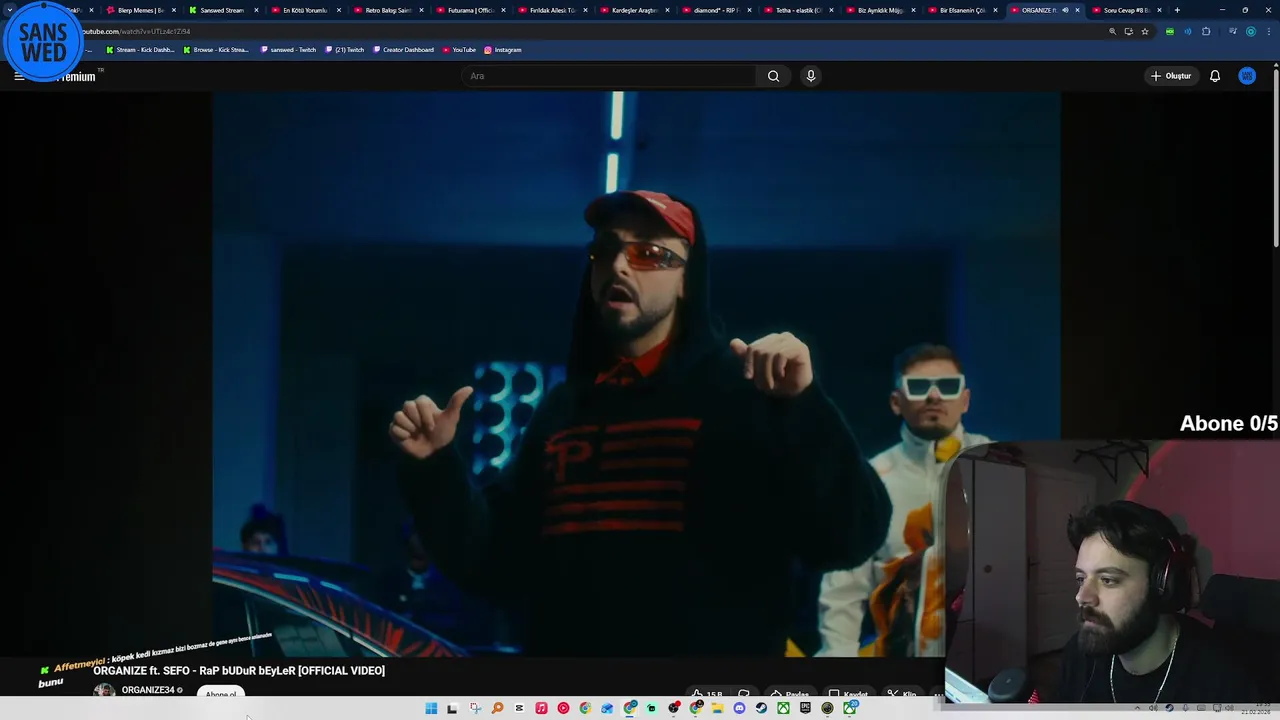Click the video title text ORGANIZE ft. SEFO

[x=239, y=671]
